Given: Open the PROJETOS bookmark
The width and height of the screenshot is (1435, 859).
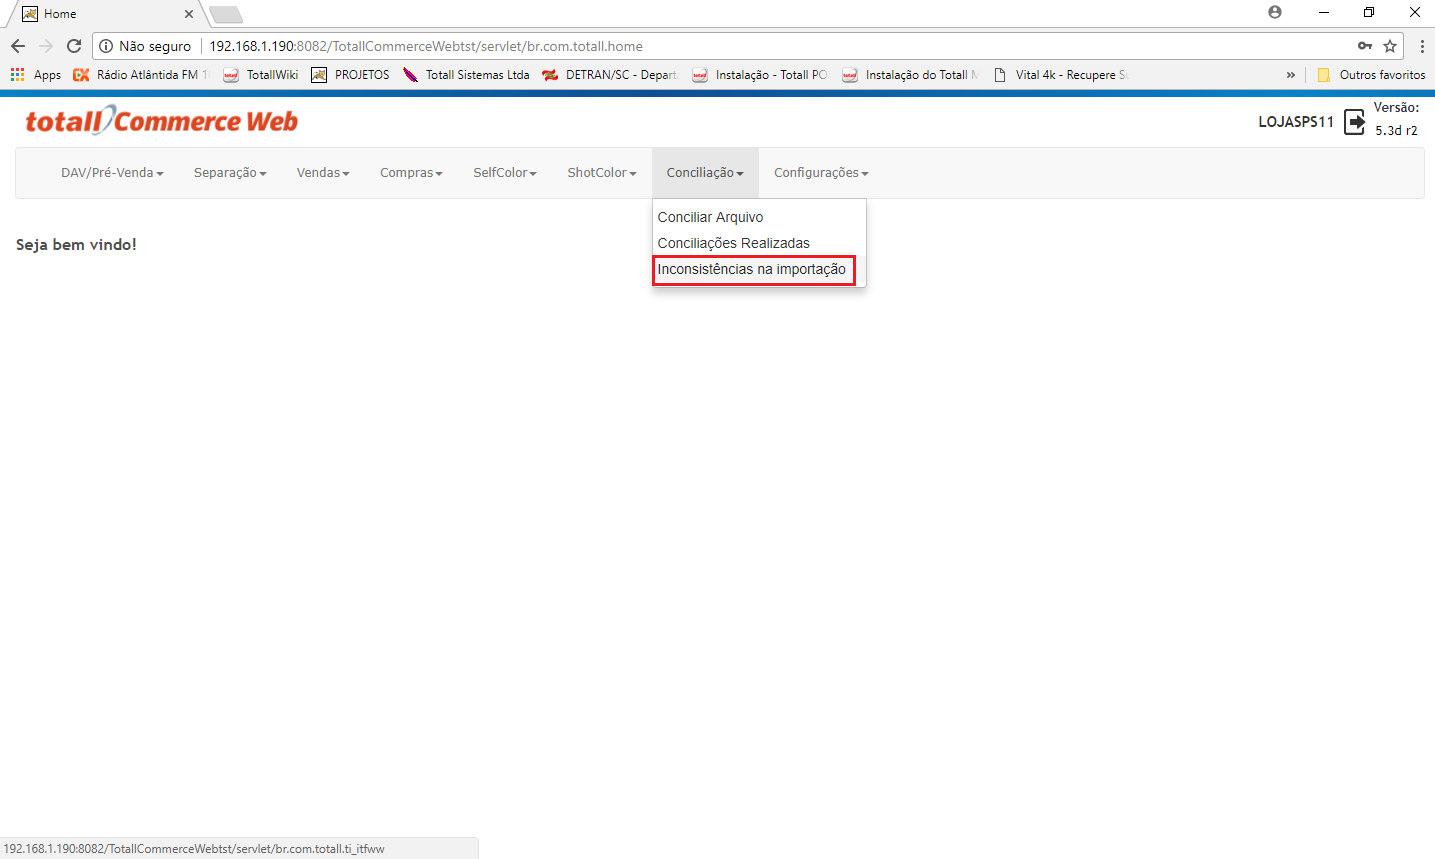Looking at the screenshot, I should click(351, 75).
